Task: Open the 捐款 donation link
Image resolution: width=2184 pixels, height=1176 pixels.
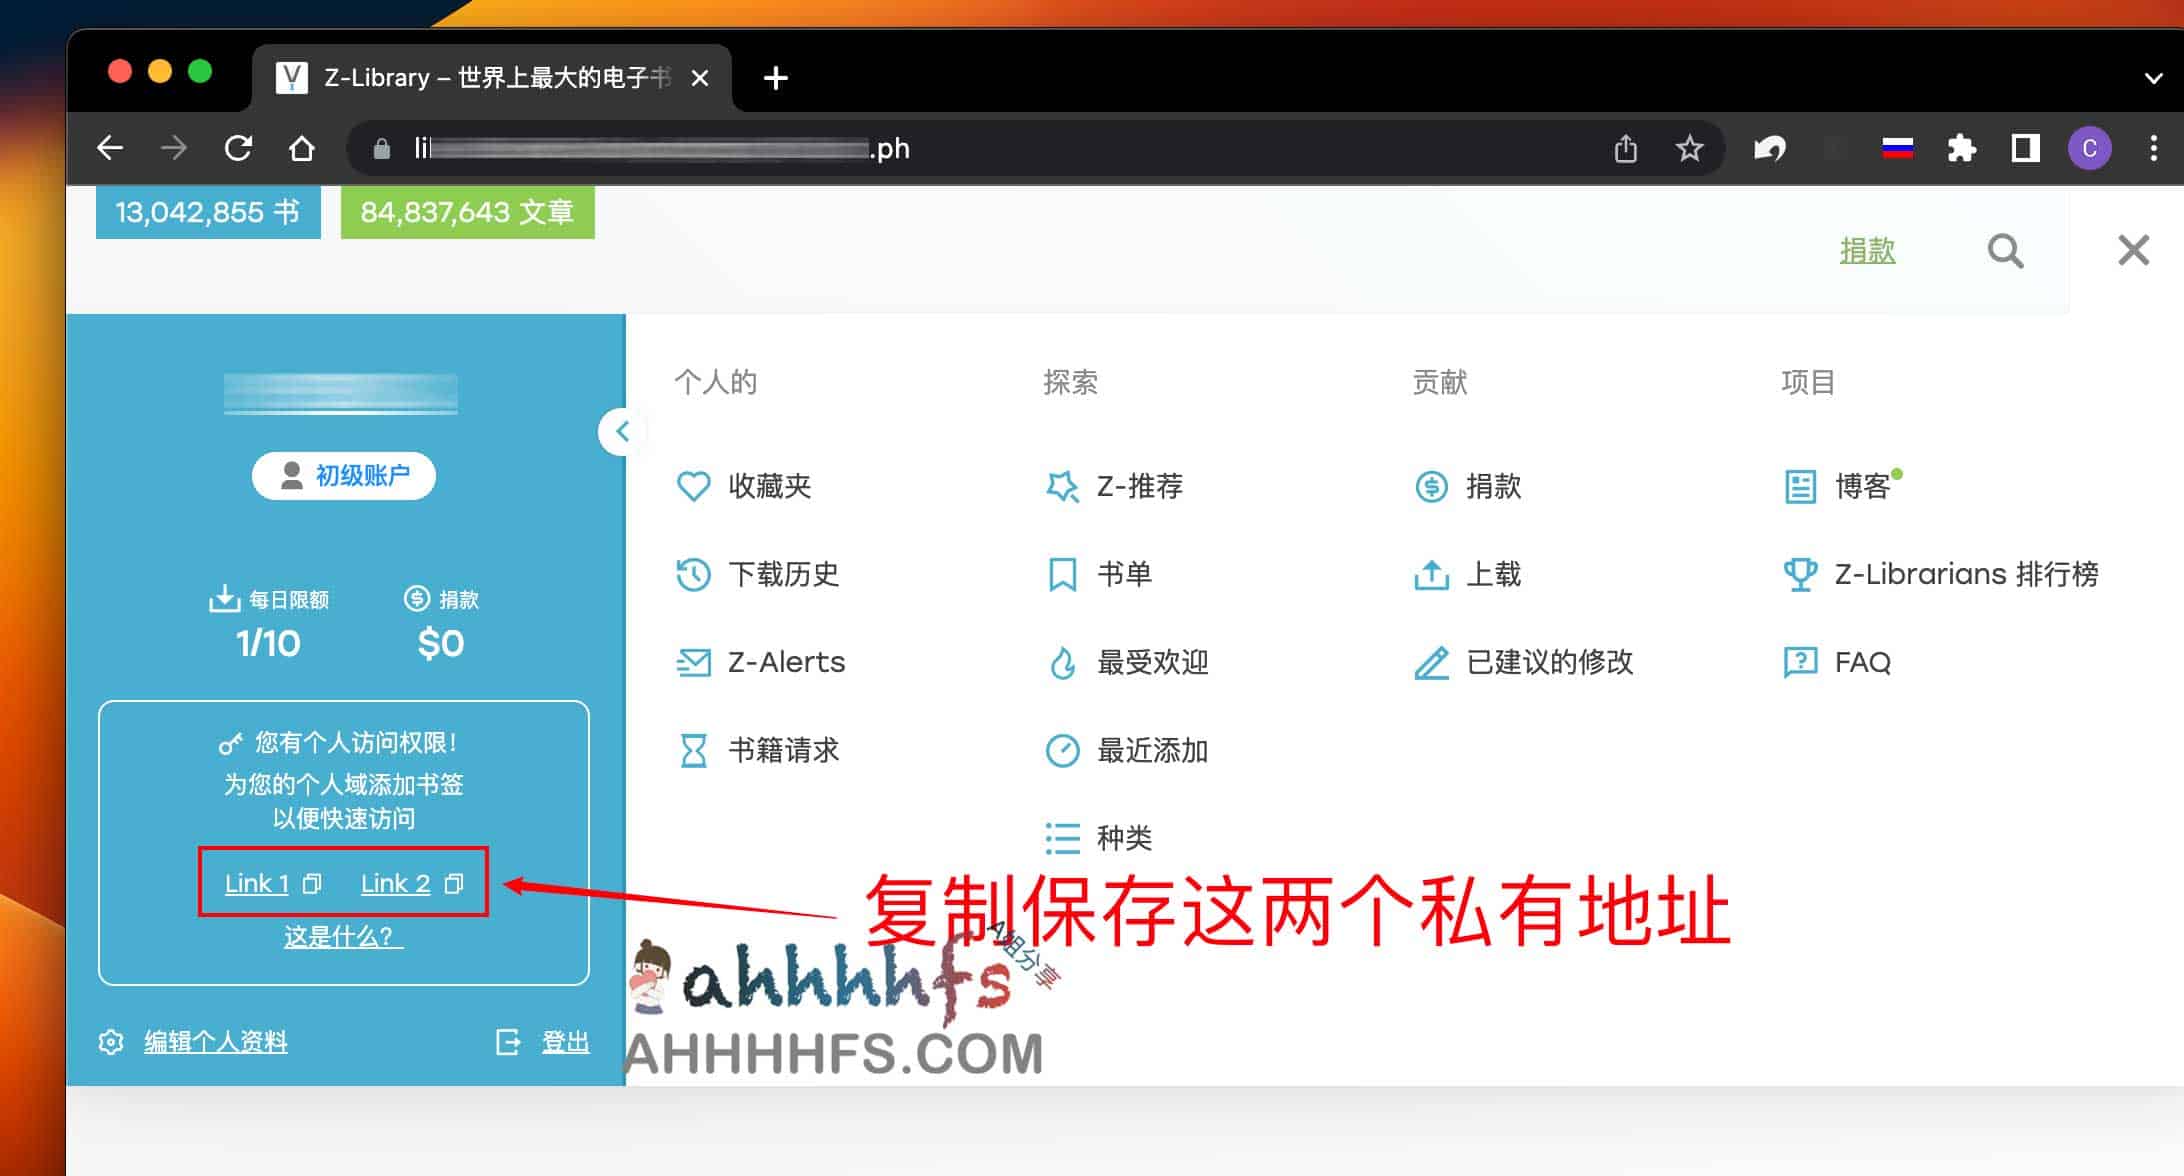Action: click(1867, 251)
